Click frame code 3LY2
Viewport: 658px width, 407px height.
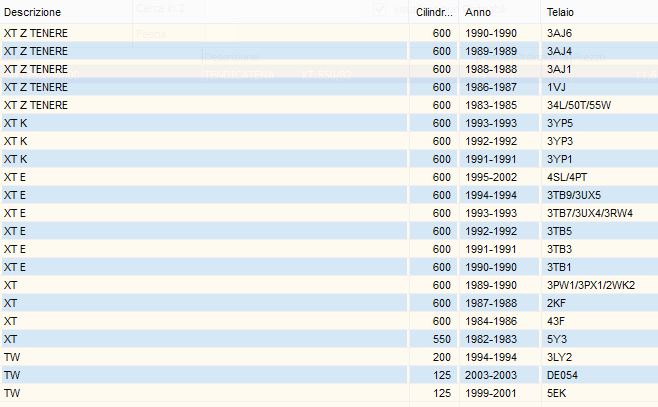559,357
